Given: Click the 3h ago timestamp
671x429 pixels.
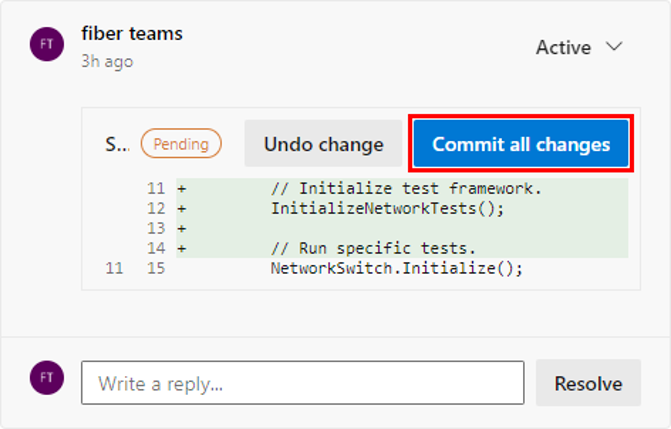Looking at the screenshot, I should pos(107,61).
